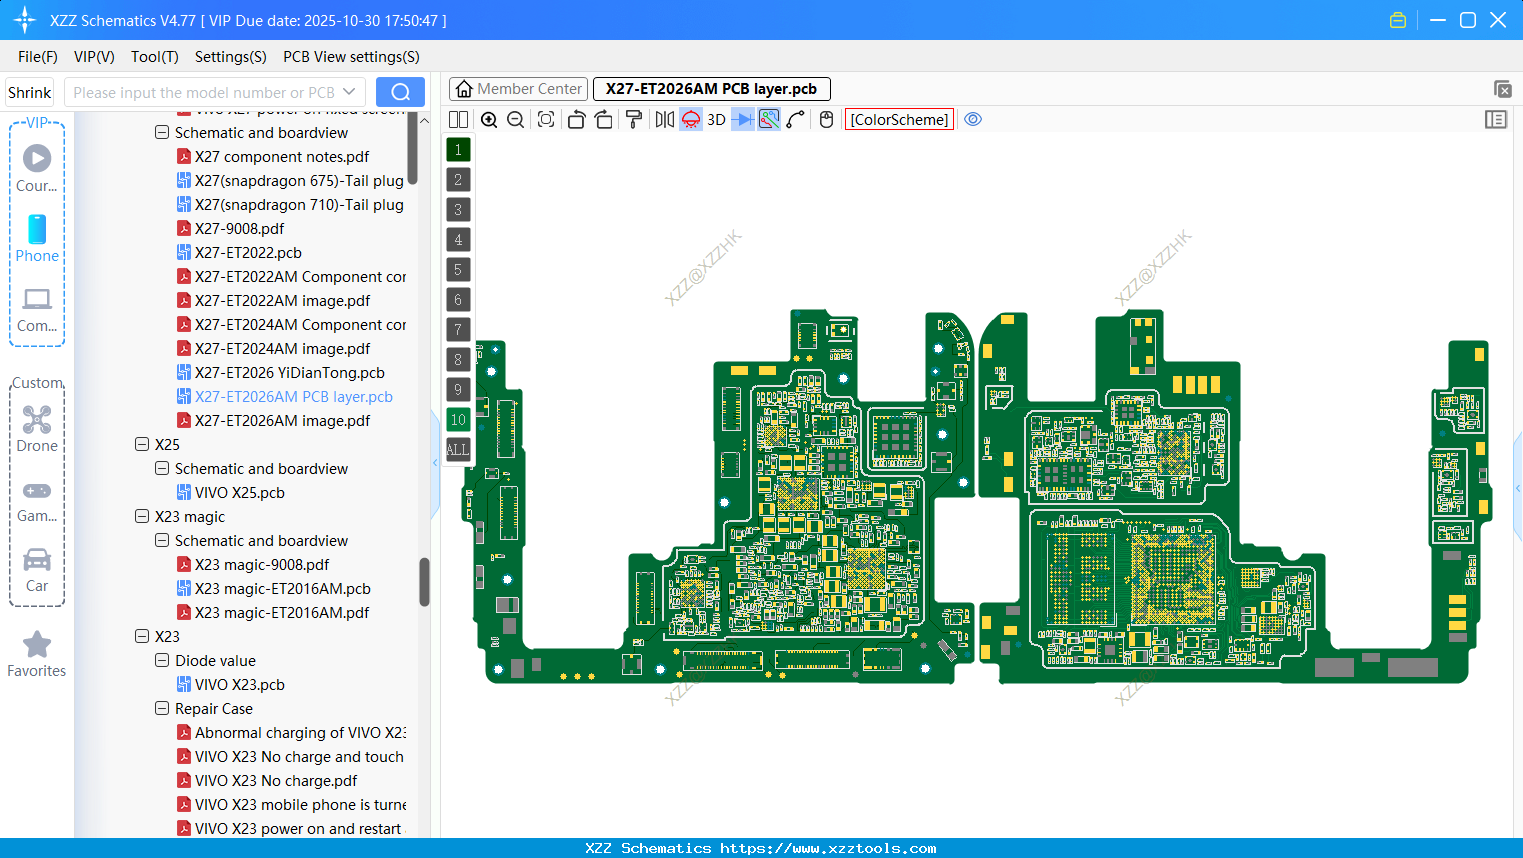Collapse the X23 magic tree section

tap(142, 516)
